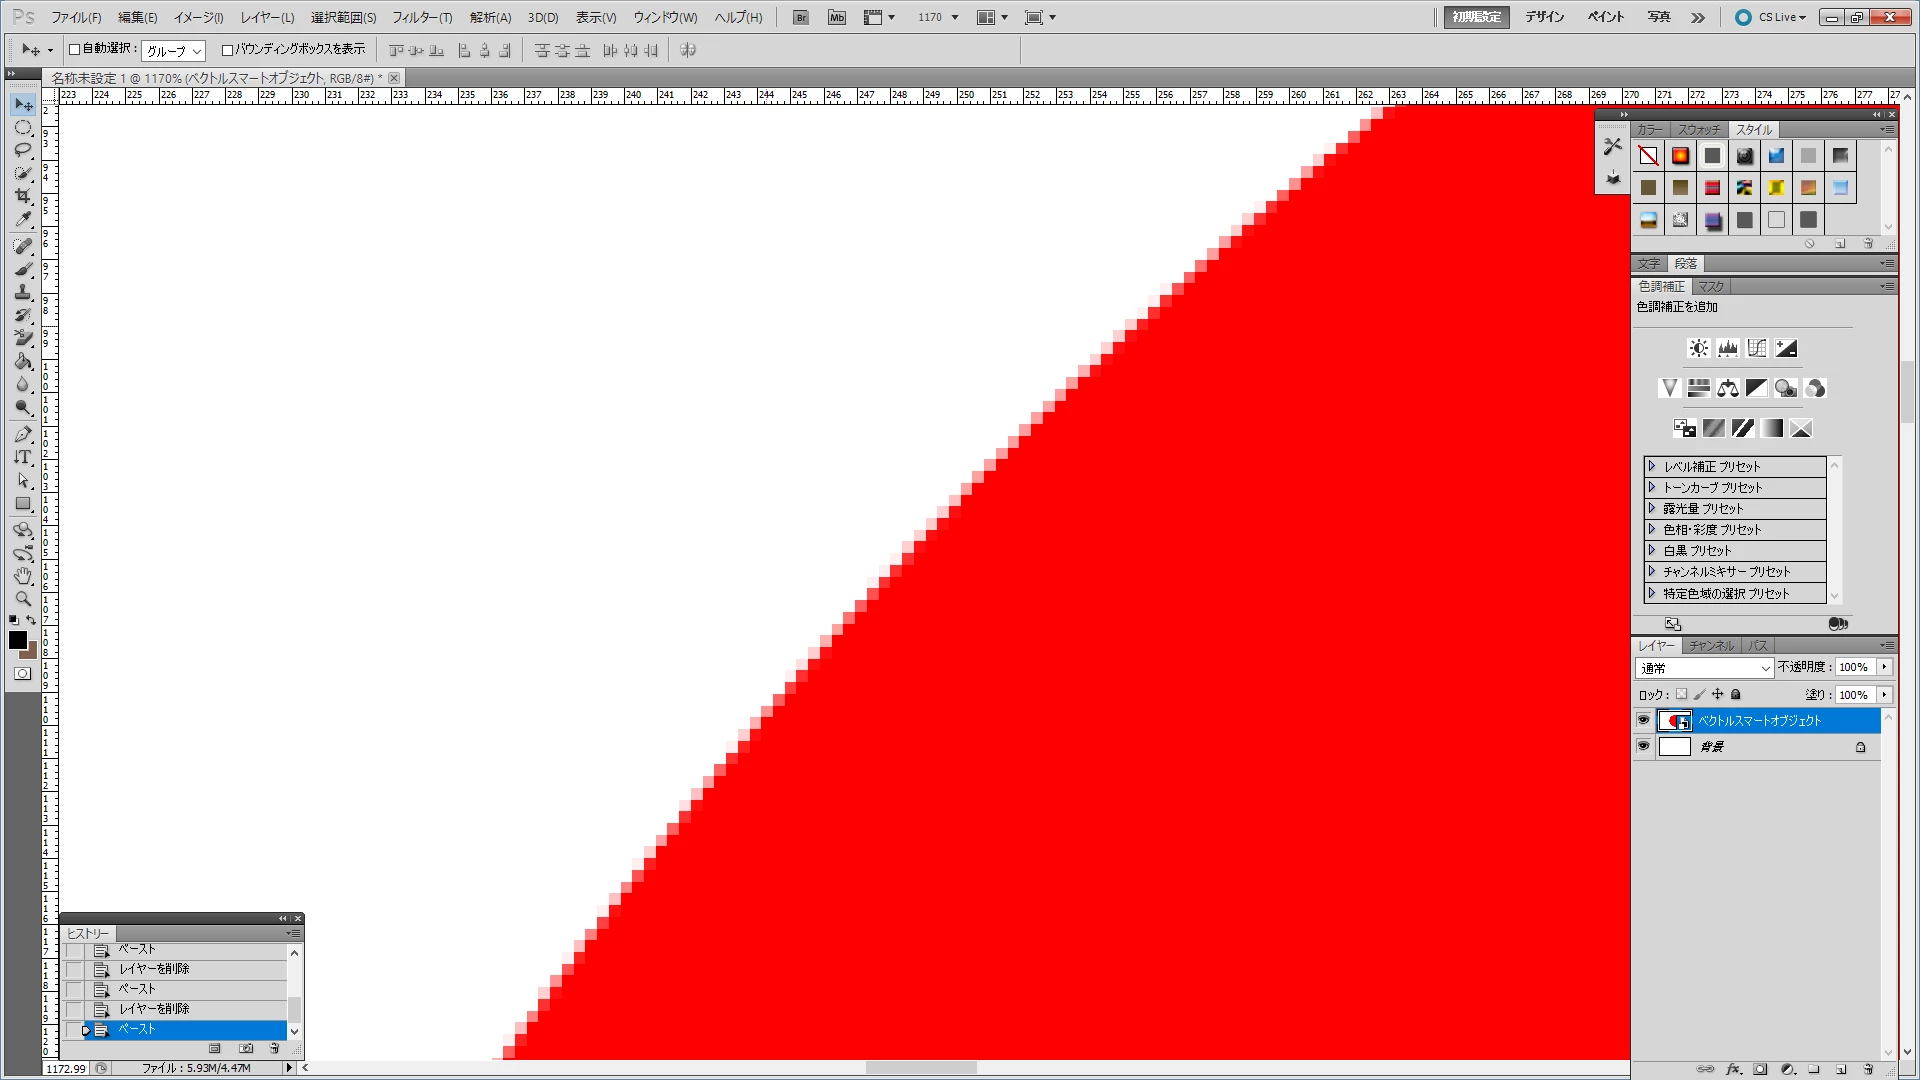
Task: Expand レベル補正 プリセット list
Action: (1652, 466)
